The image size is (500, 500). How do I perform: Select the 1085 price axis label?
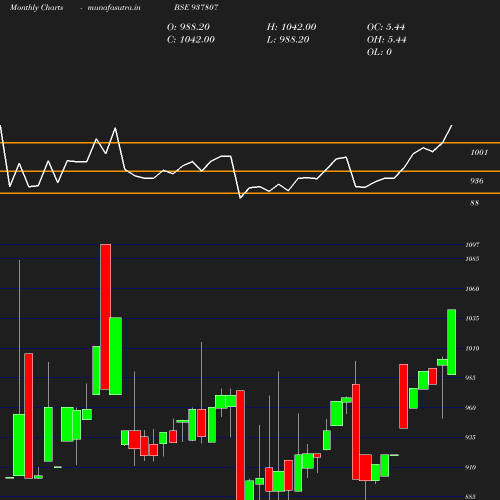(472, 259)
